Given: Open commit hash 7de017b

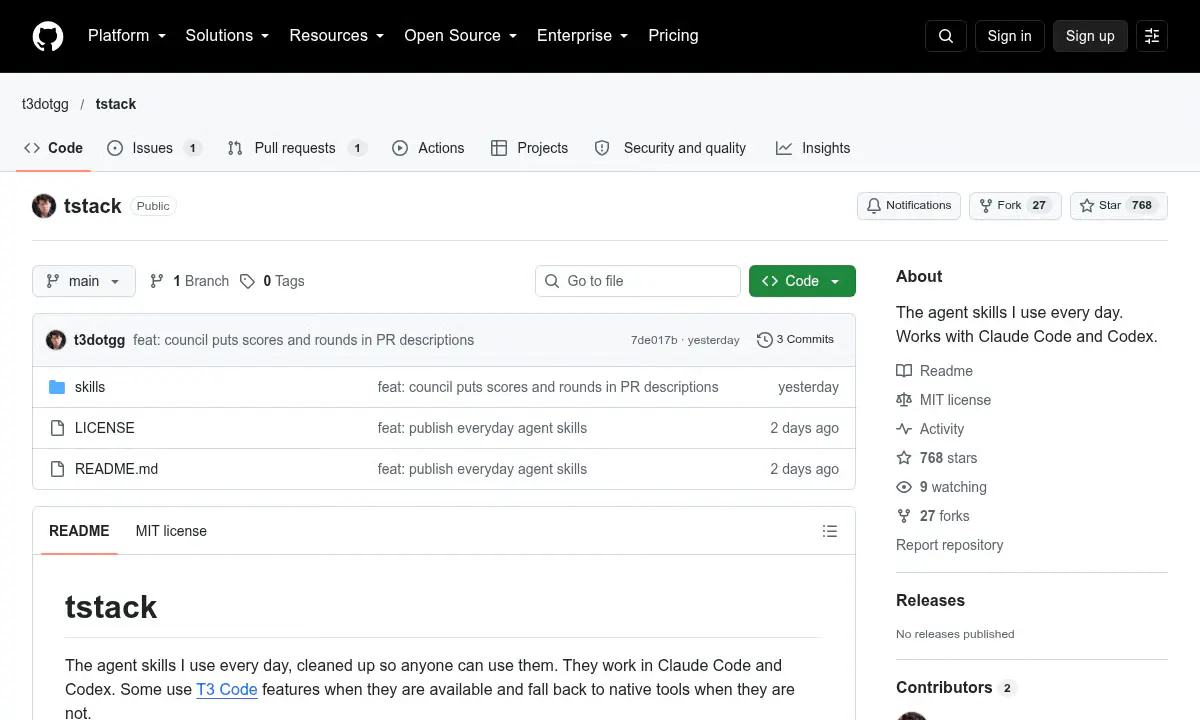Looking at the screenshot, I should 654,340.
